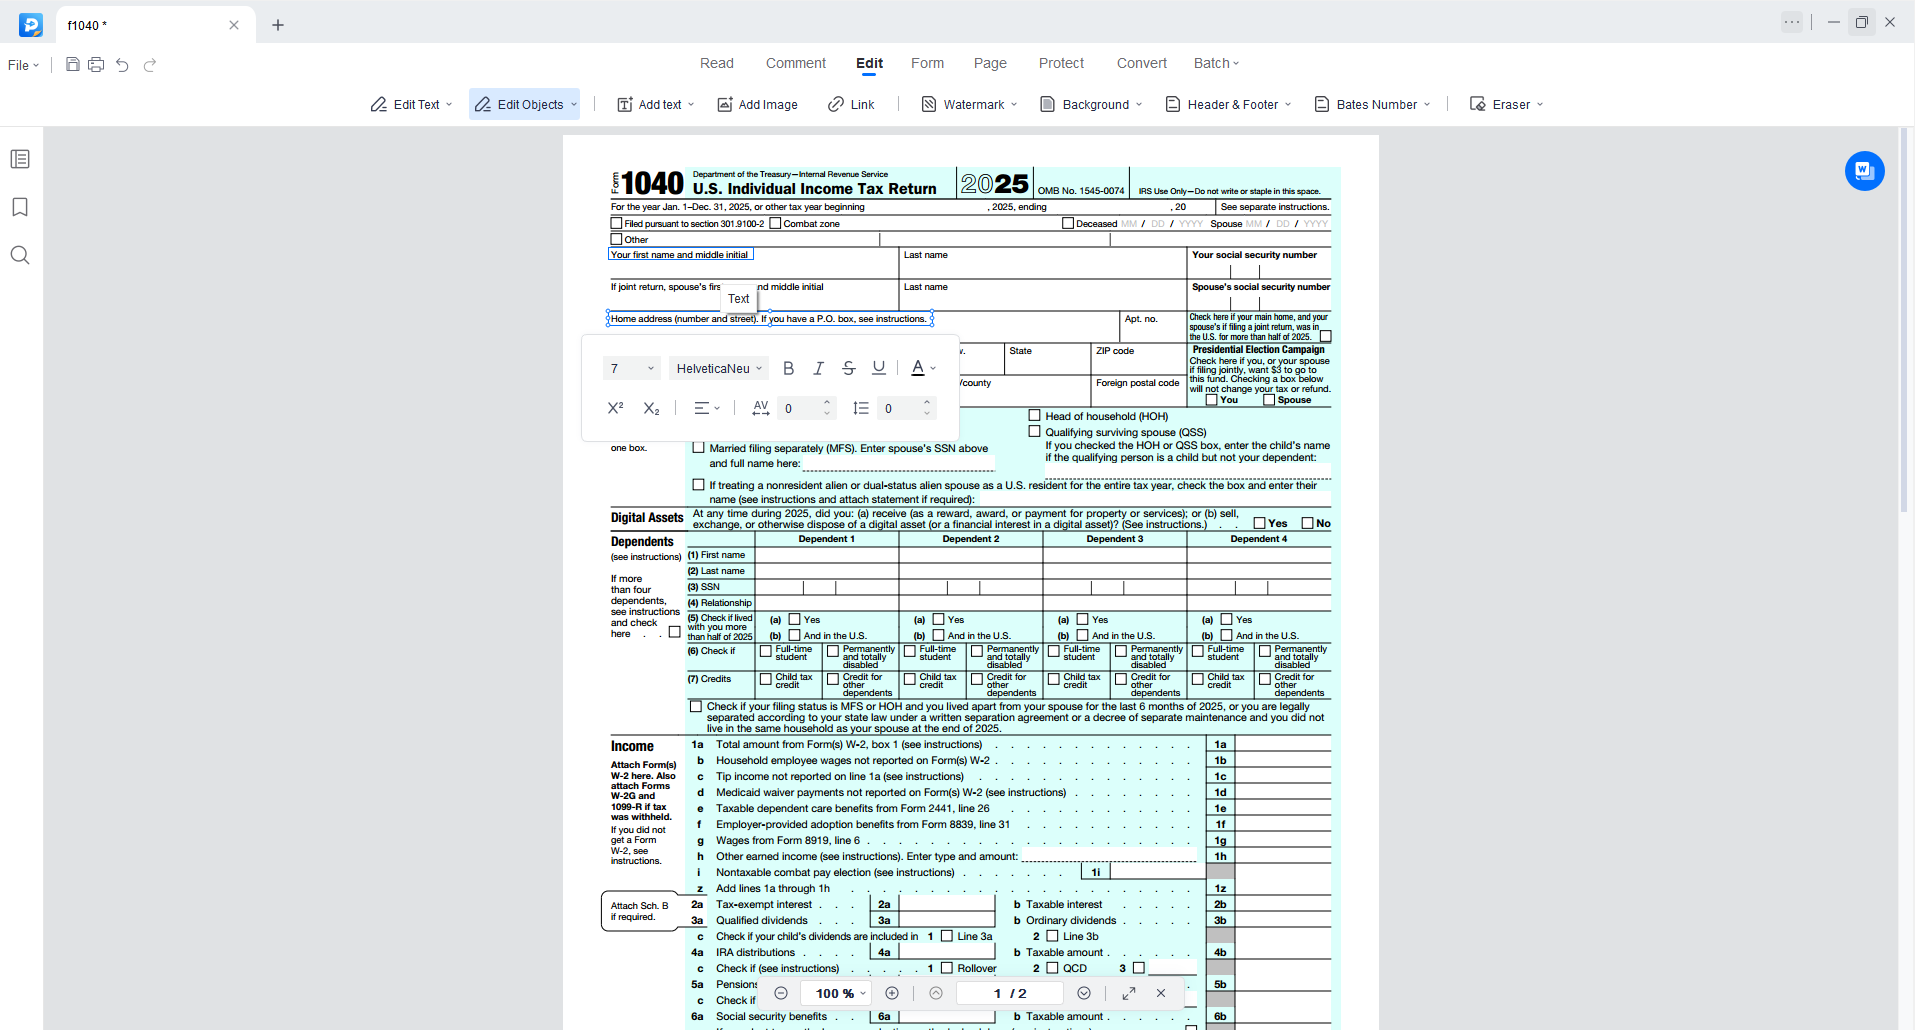1915x1030 pixels.
Task: Open document search
Action: click(20, 255)
